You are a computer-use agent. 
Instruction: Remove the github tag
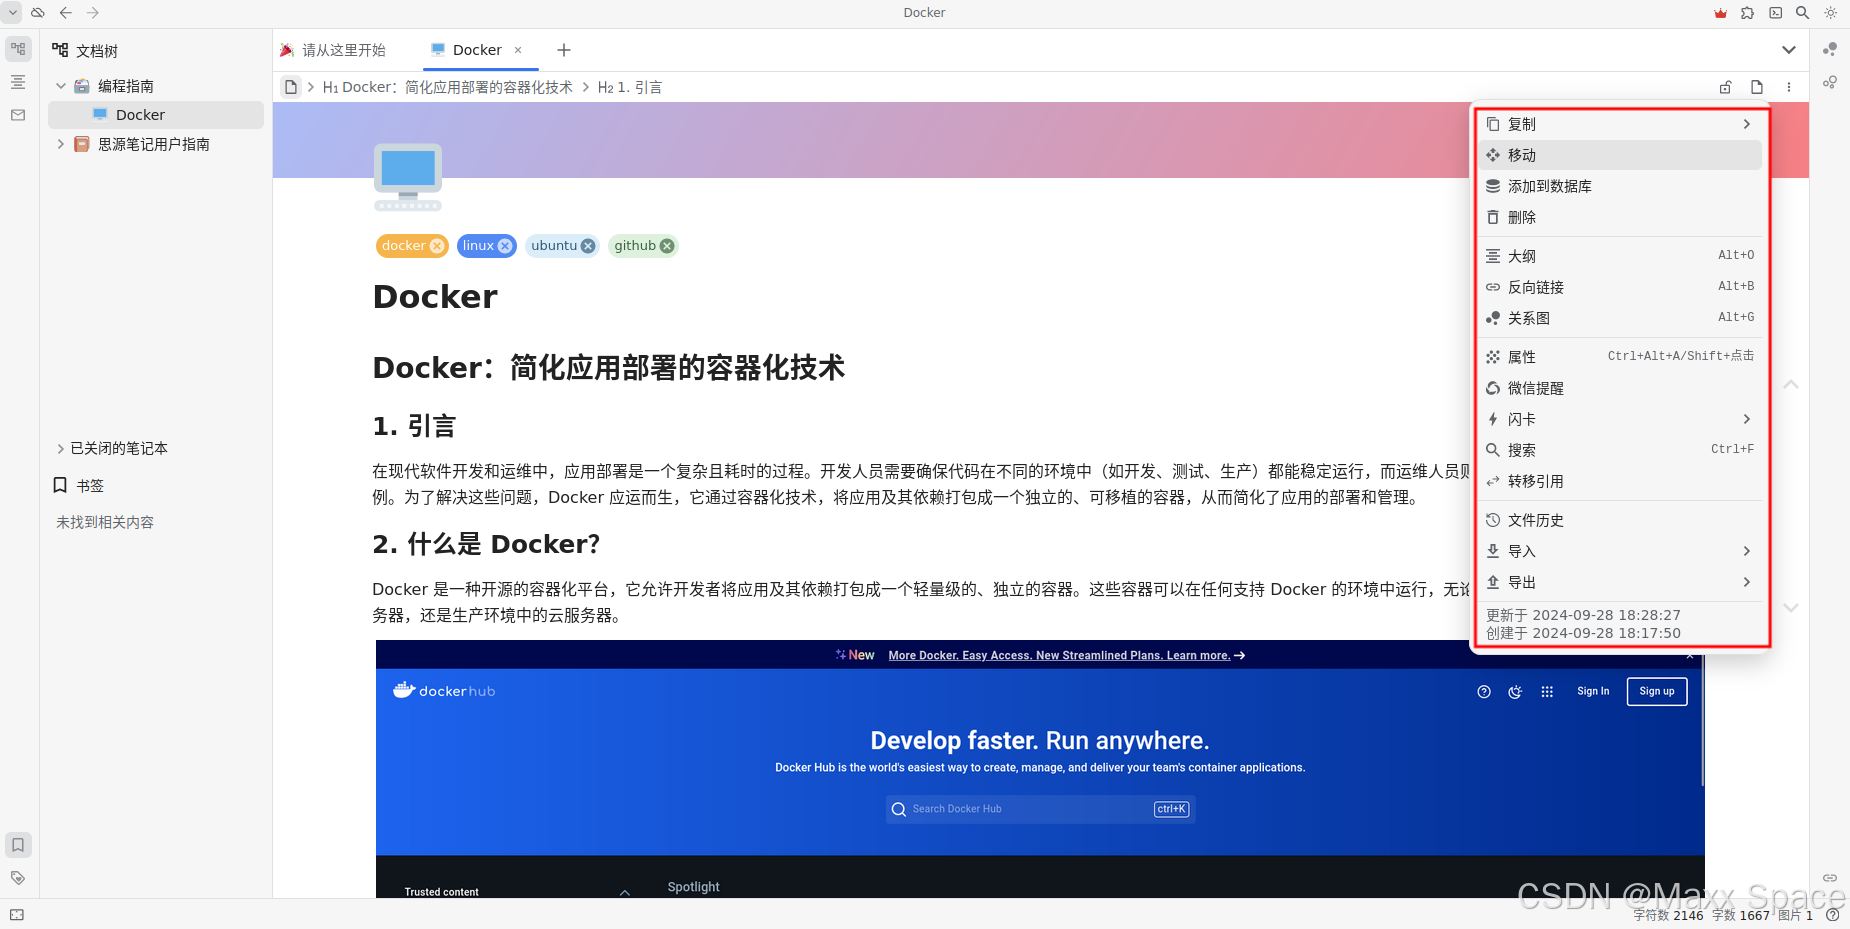click(x=667, y=246)
